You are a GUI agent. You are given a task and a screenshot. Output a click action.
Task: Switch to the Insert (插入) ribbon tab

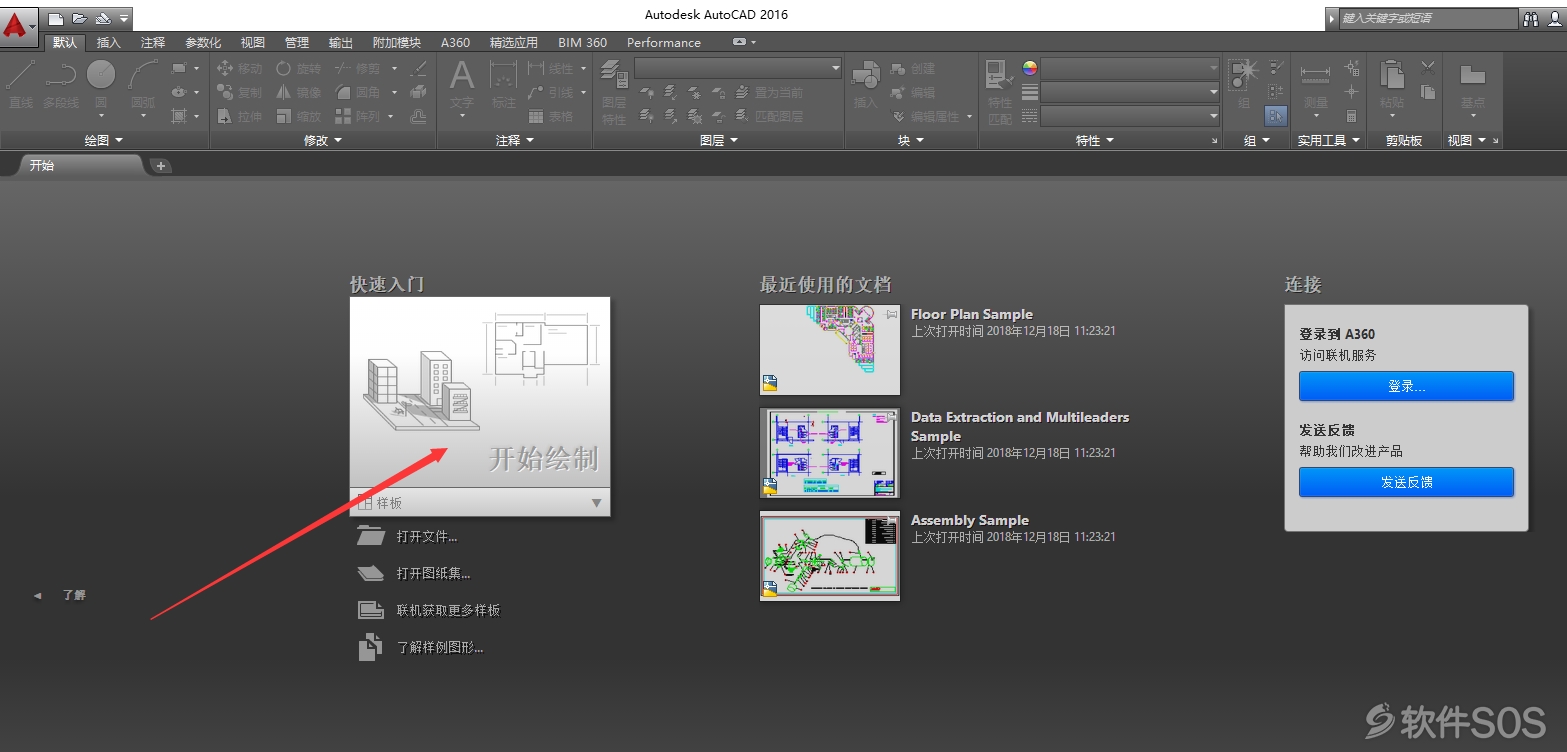coord(108,43)
